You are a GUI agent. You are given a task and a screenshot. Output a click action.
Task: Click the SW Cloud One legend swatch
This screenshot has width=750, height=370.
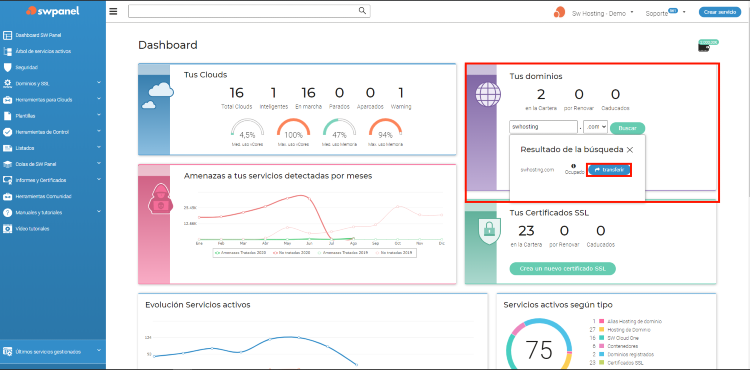pyautogui.click(x=603, y=338)
